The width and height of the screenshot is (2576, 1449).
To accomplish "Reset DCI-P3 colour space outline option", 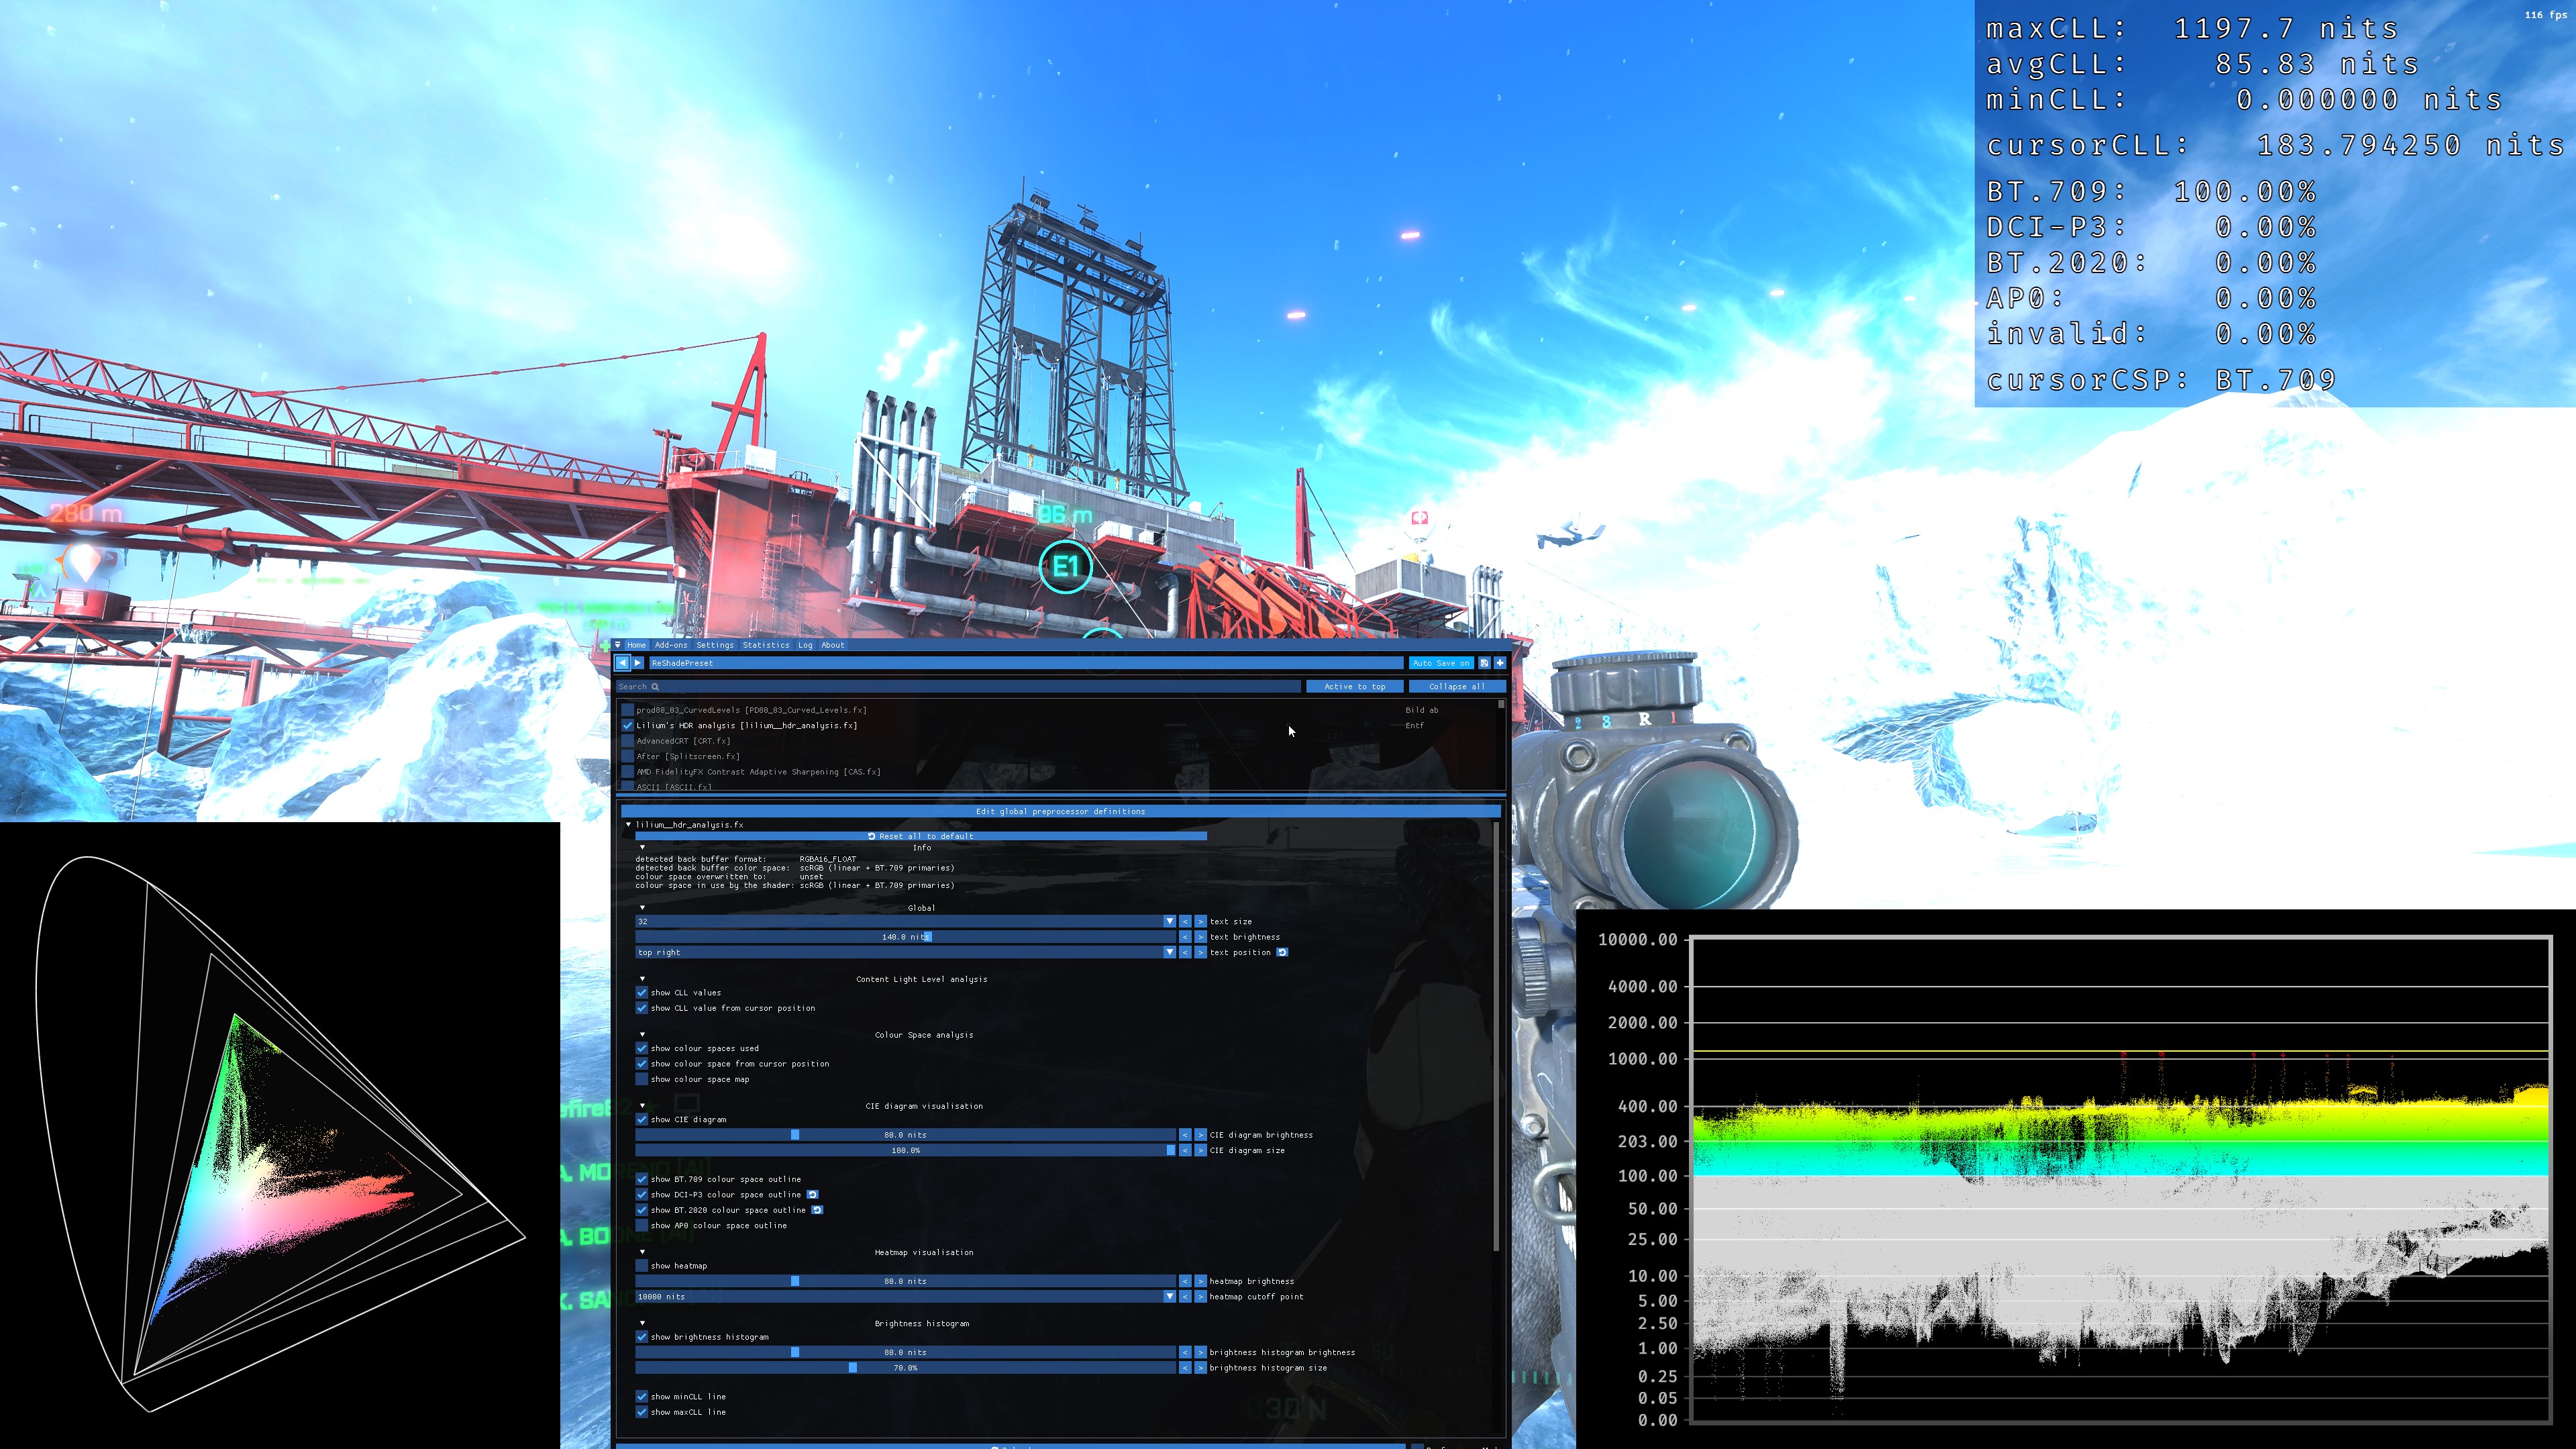I will pyautogui.click(x=812, y=1194).
